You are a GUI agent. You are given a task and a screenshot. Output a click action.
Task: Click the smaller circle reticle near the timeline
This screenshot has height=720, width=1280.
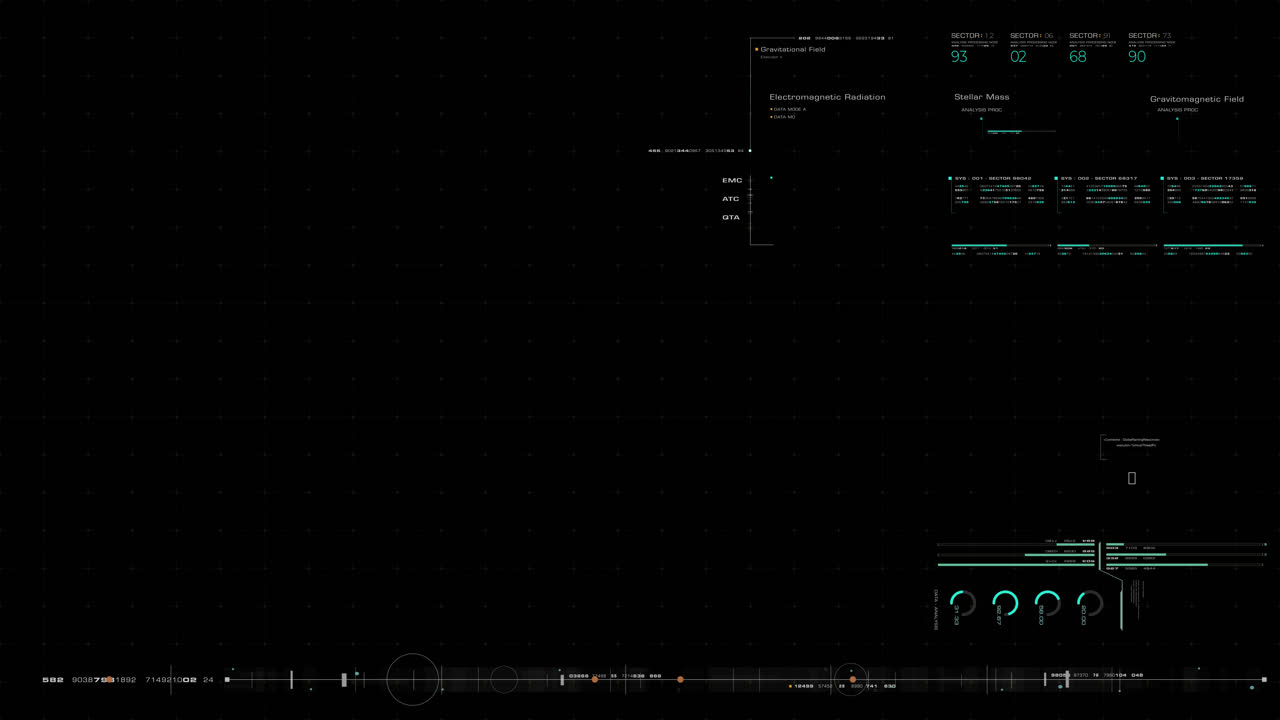503,679
